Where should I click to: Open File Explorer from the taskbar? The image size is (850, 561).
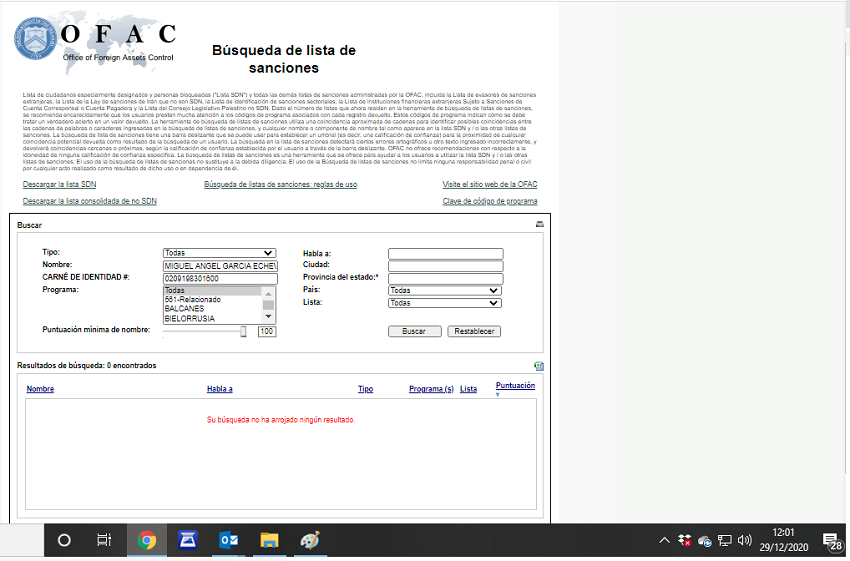269,540
